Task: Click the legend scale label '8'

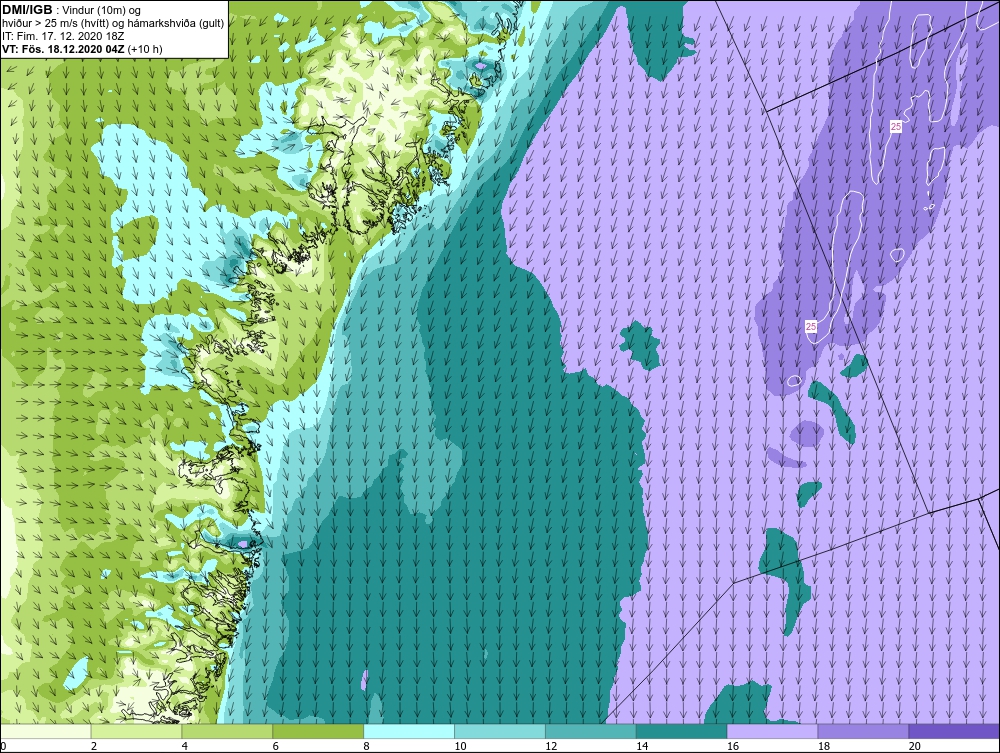Action: point(366,746)
